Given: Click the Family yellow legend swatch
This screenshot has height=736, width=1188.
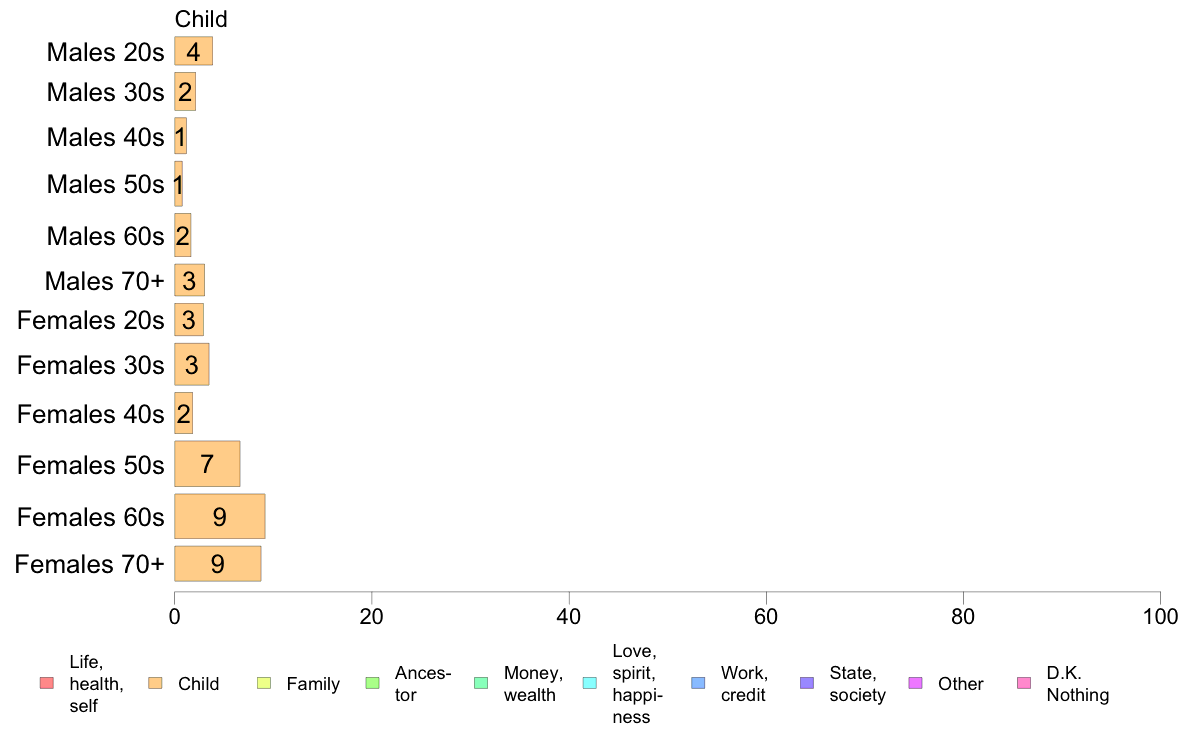Looking at the screenshot, I should pyautogui.click(x=264, y=684).
